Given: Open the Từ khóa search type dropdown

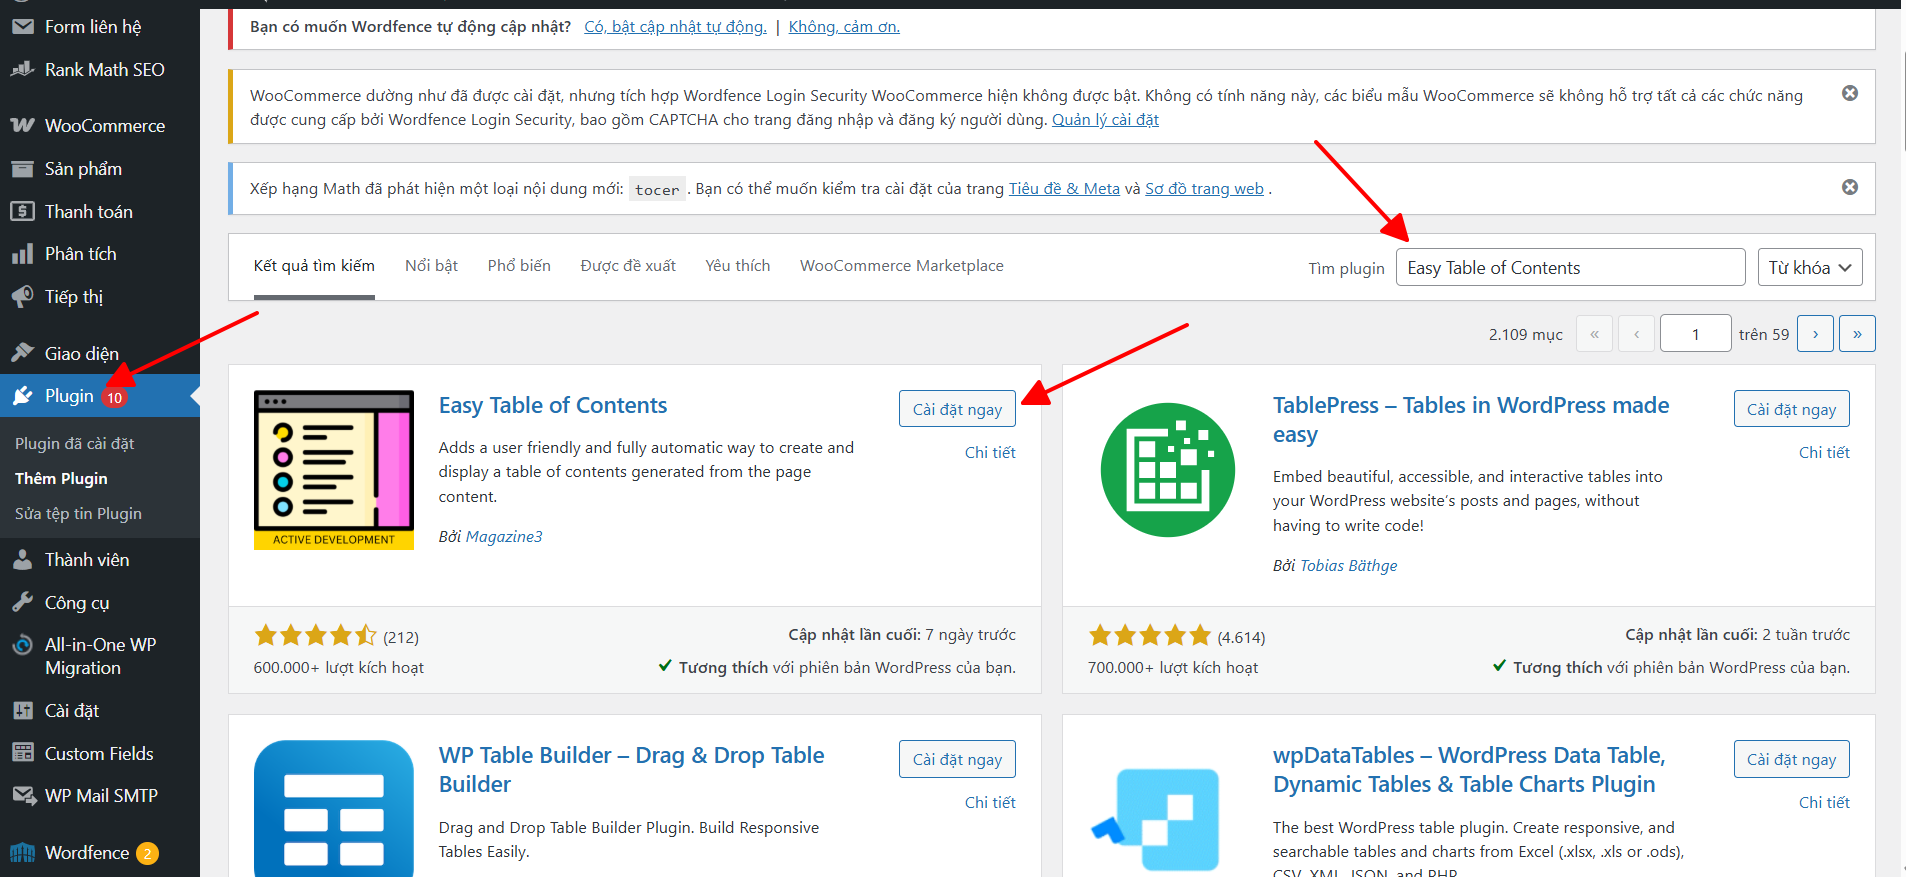Looking at the screenshot, I should pos(1810,267).
